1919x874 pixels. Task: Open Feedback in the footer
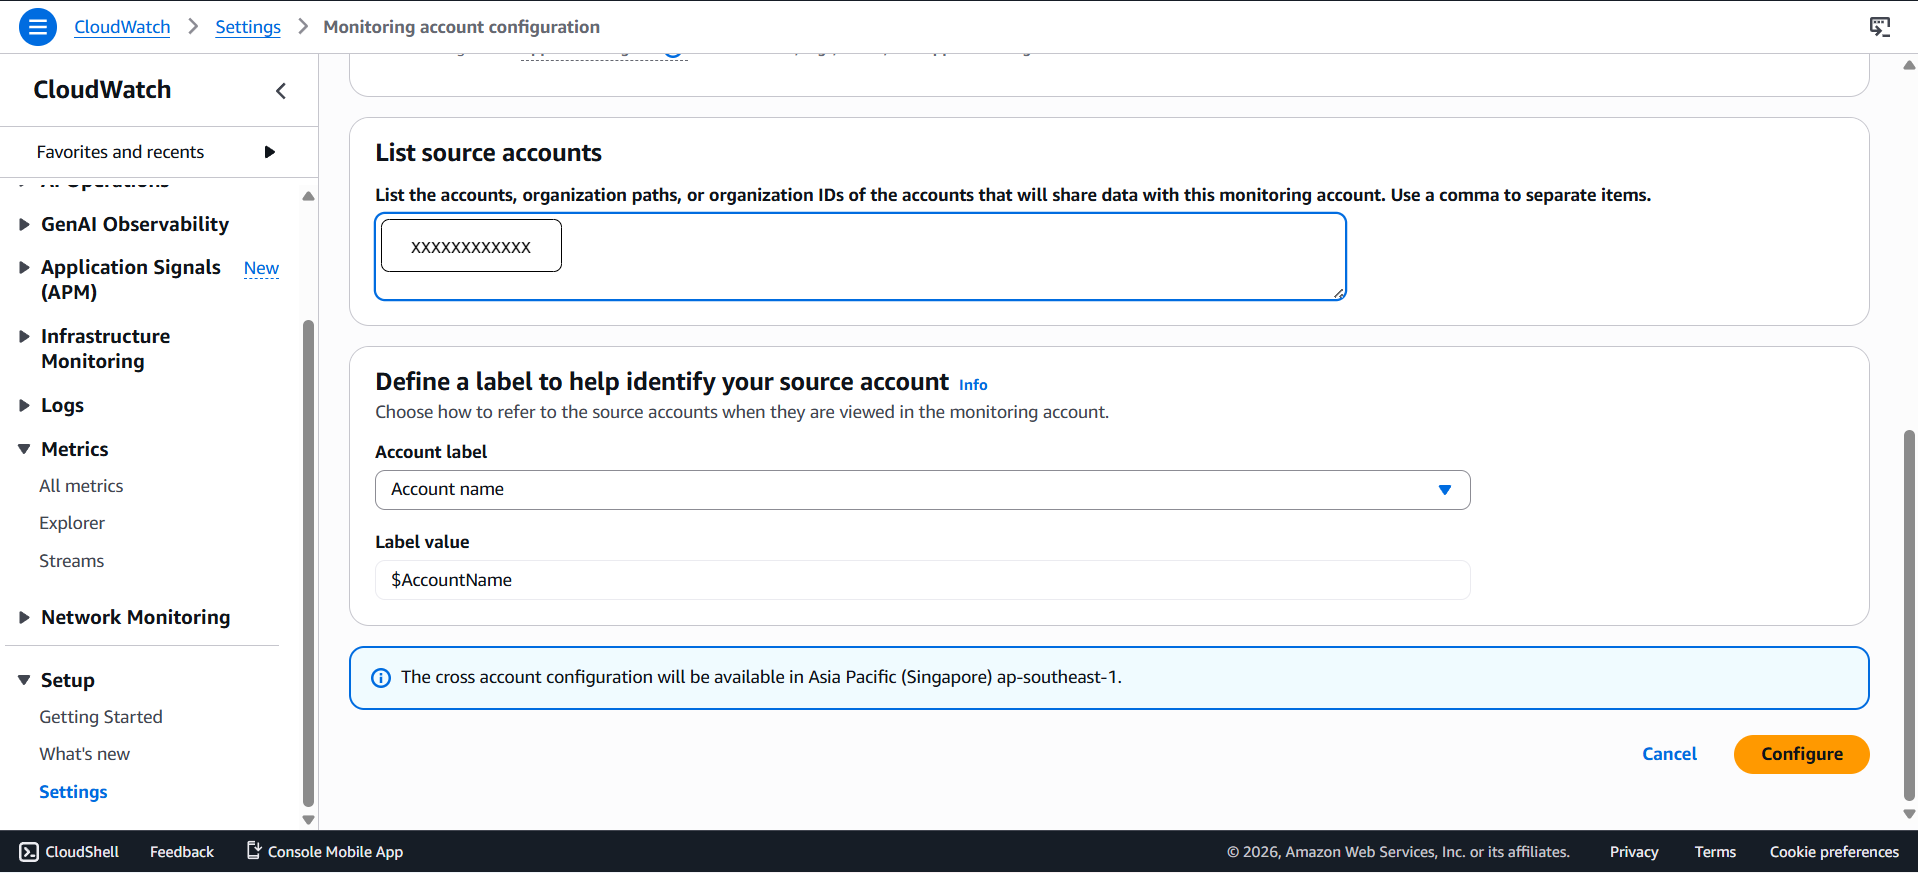point(182,852)
